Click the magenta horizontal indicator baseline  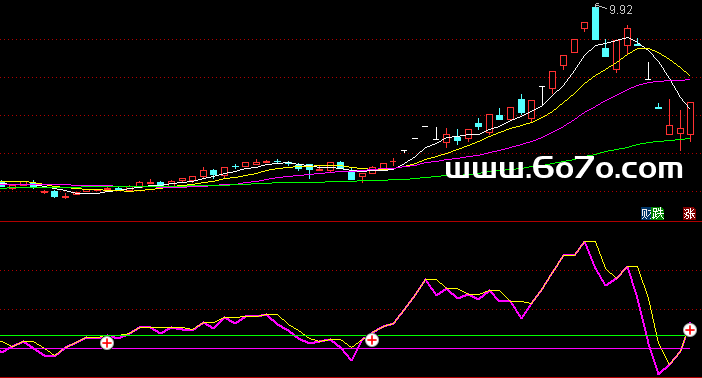point(345,348)
